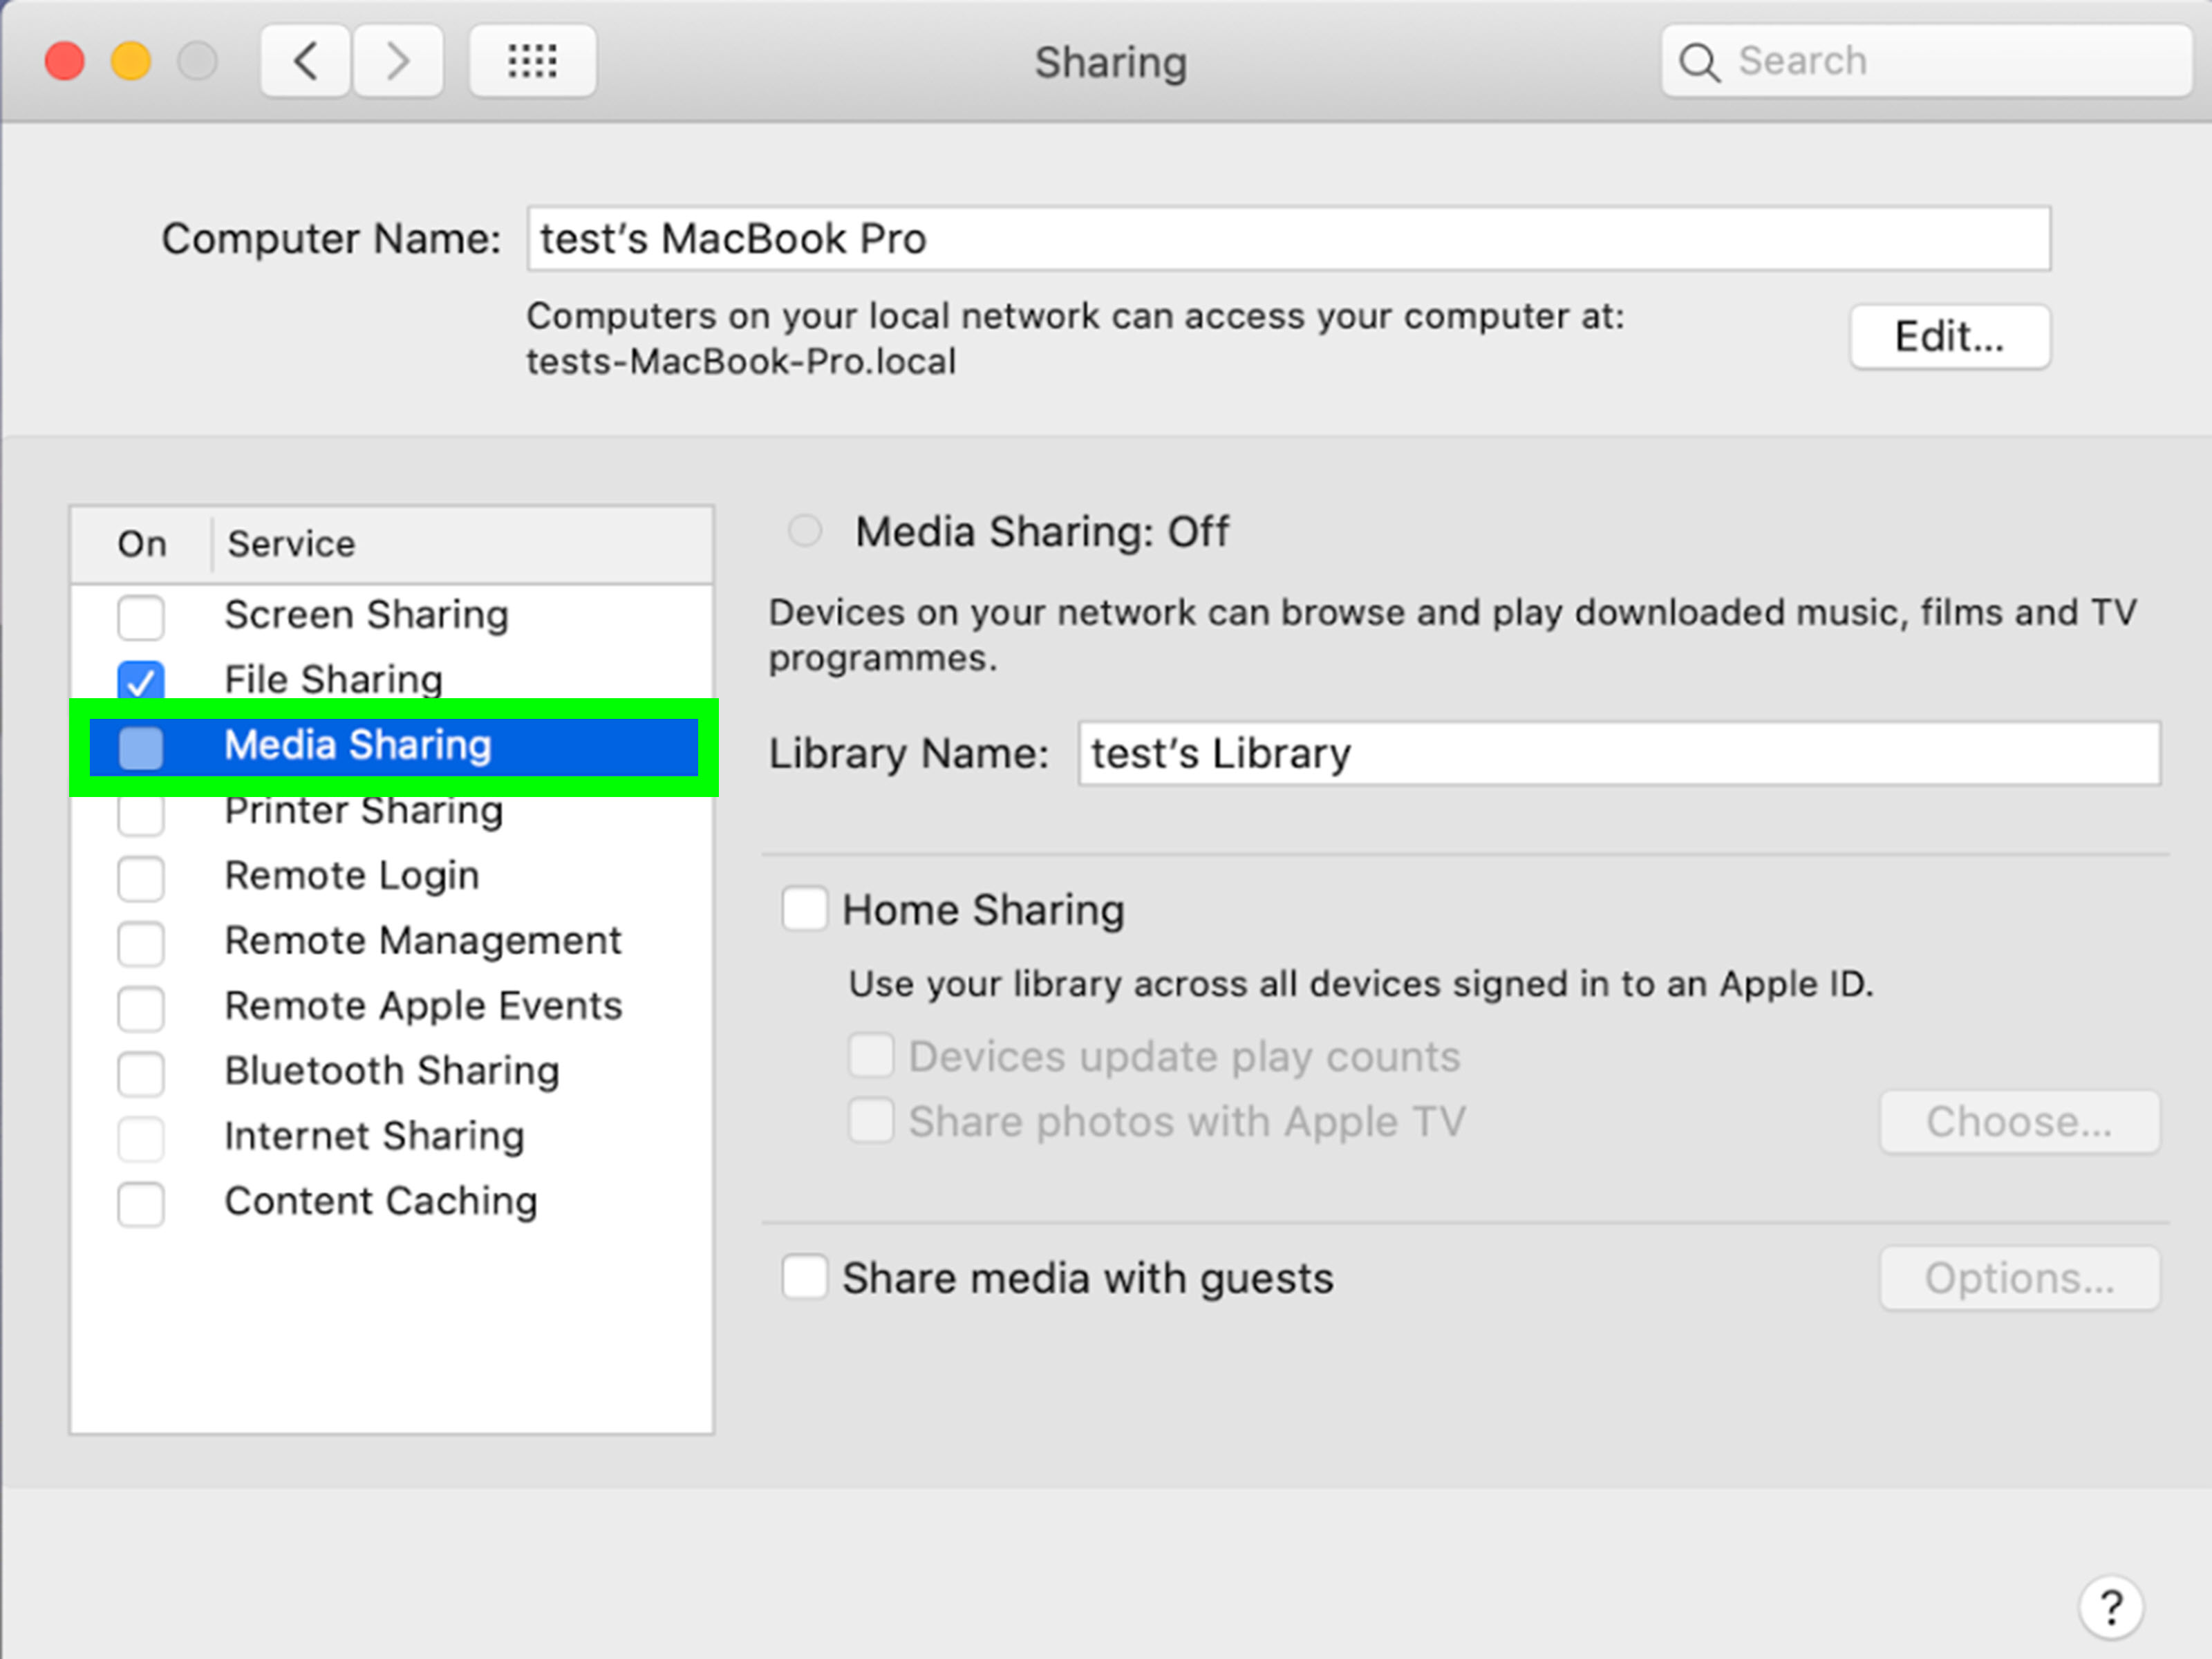Tick Share photos with Apple TV
The image size is (2212, 1659).
[871, 1120]
